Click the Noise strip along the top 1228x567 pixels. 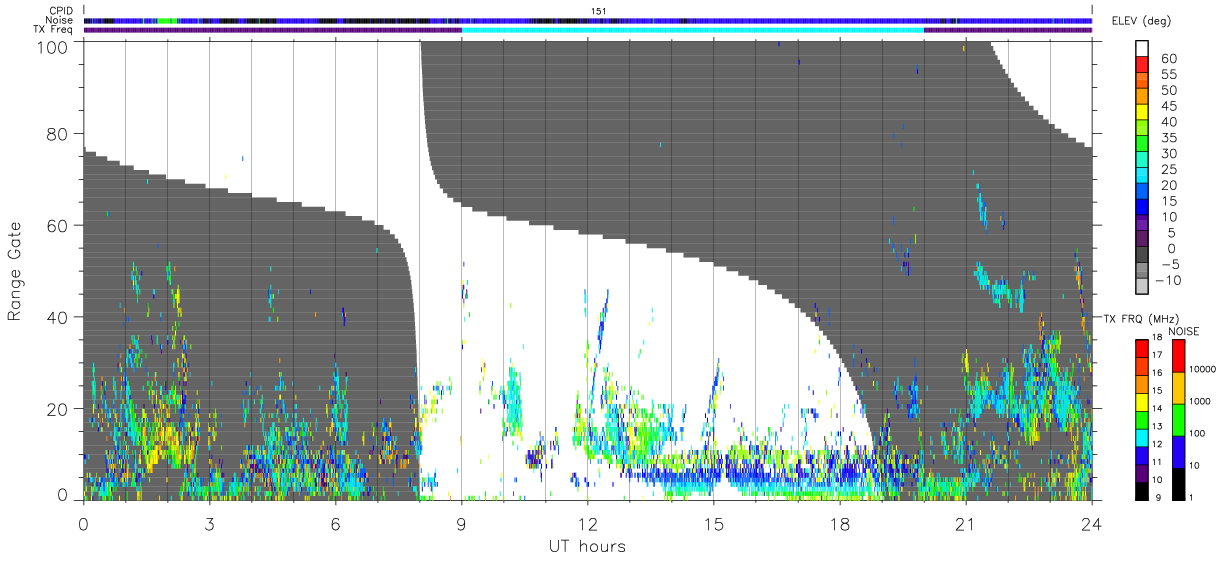588,20
